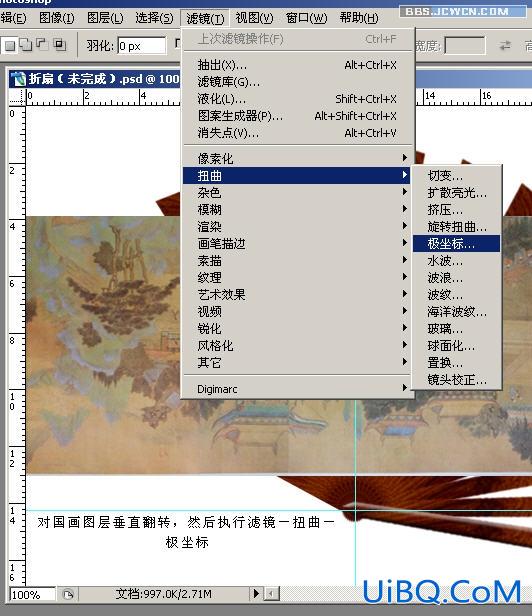Click the 文档:997.0K/2.71M status text
532x616 pixels.
[163, 594]
